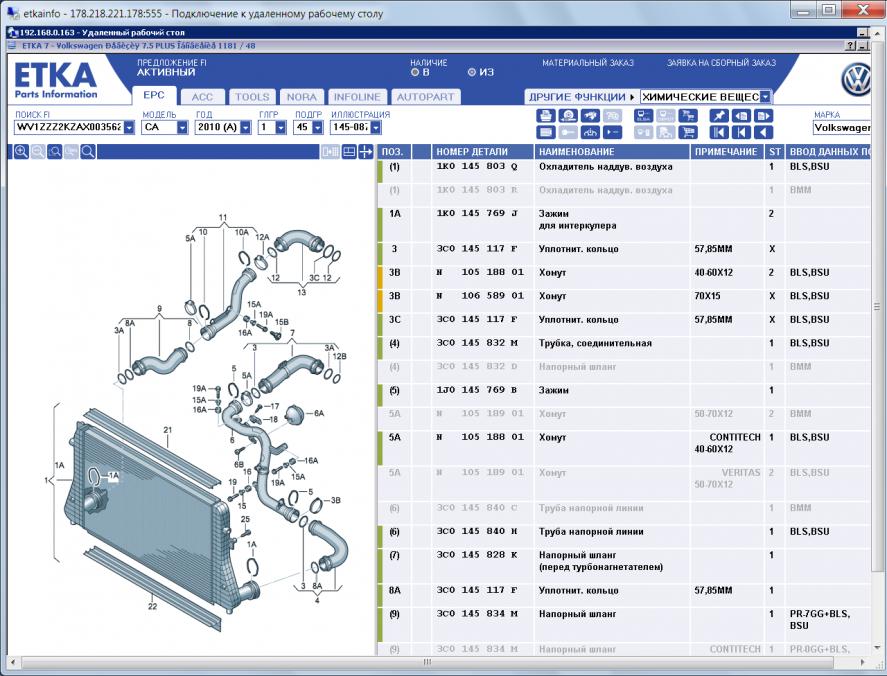Click the double-cart icon above the shopping cart
887x676 pixels.
coord(688,116)
